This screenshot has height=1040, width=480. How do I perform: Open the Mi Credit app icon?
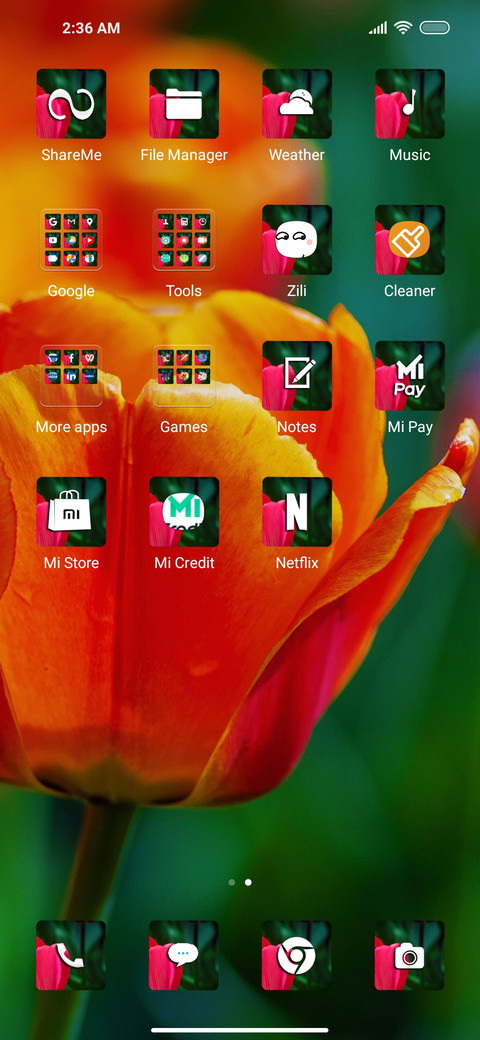point(184,512)
